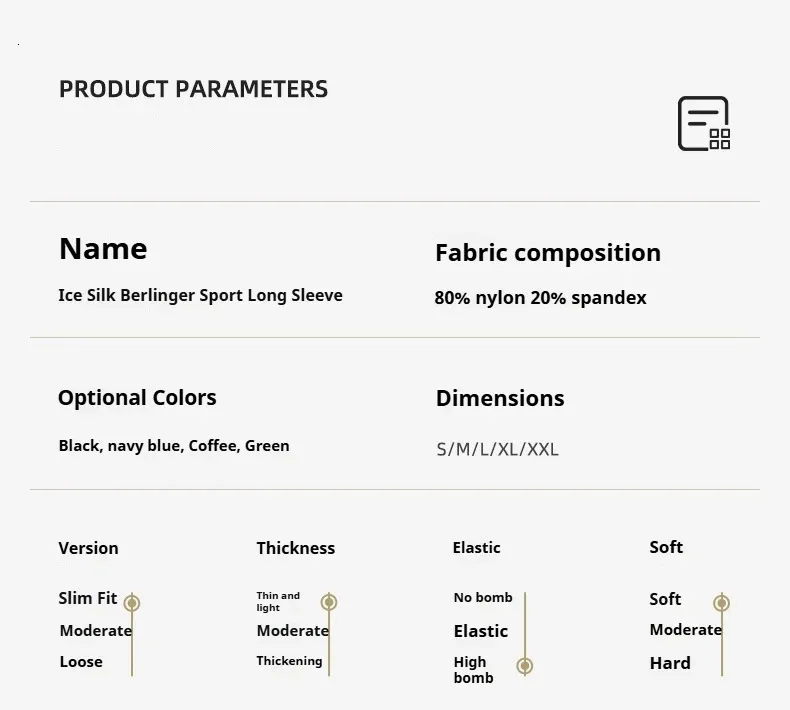Choose the Hard softness option
The height and width of the screenshot is (710, 790).
tap(669, 663)
